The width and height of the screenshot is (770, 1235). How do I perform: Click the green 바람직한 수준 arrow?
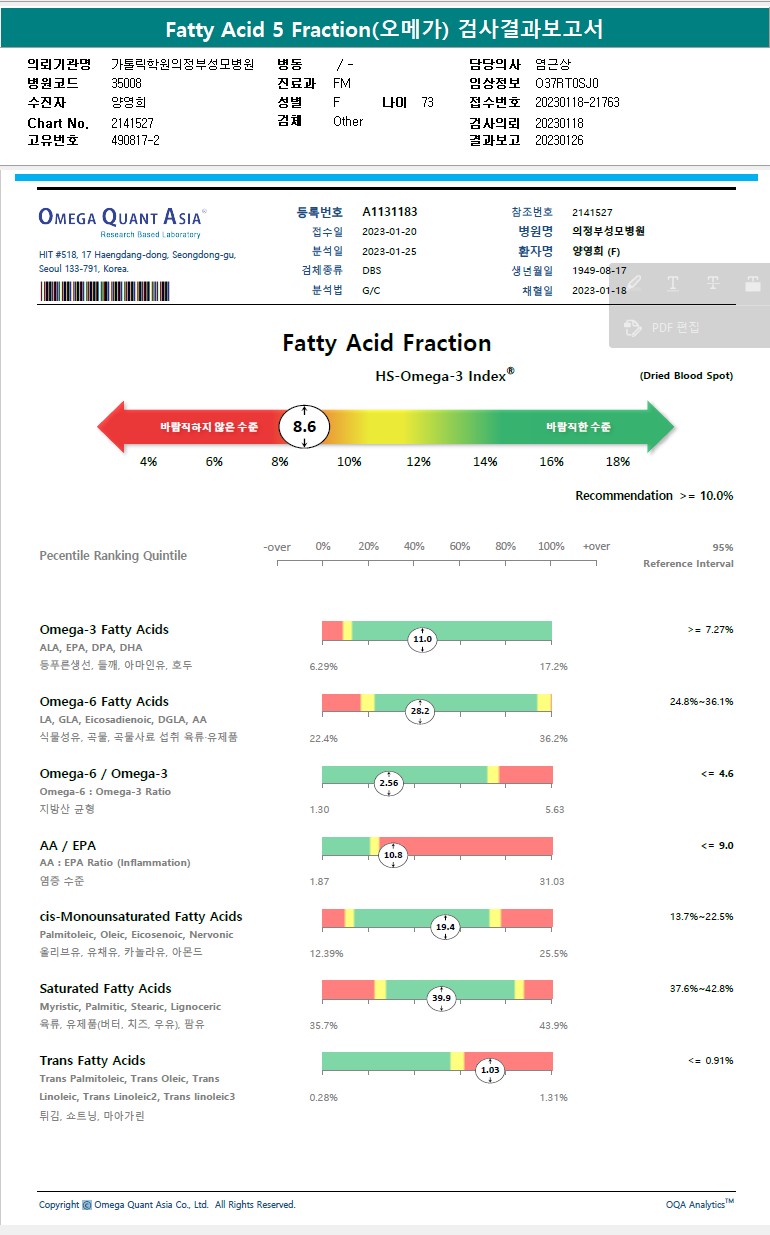tap(590, 427)
